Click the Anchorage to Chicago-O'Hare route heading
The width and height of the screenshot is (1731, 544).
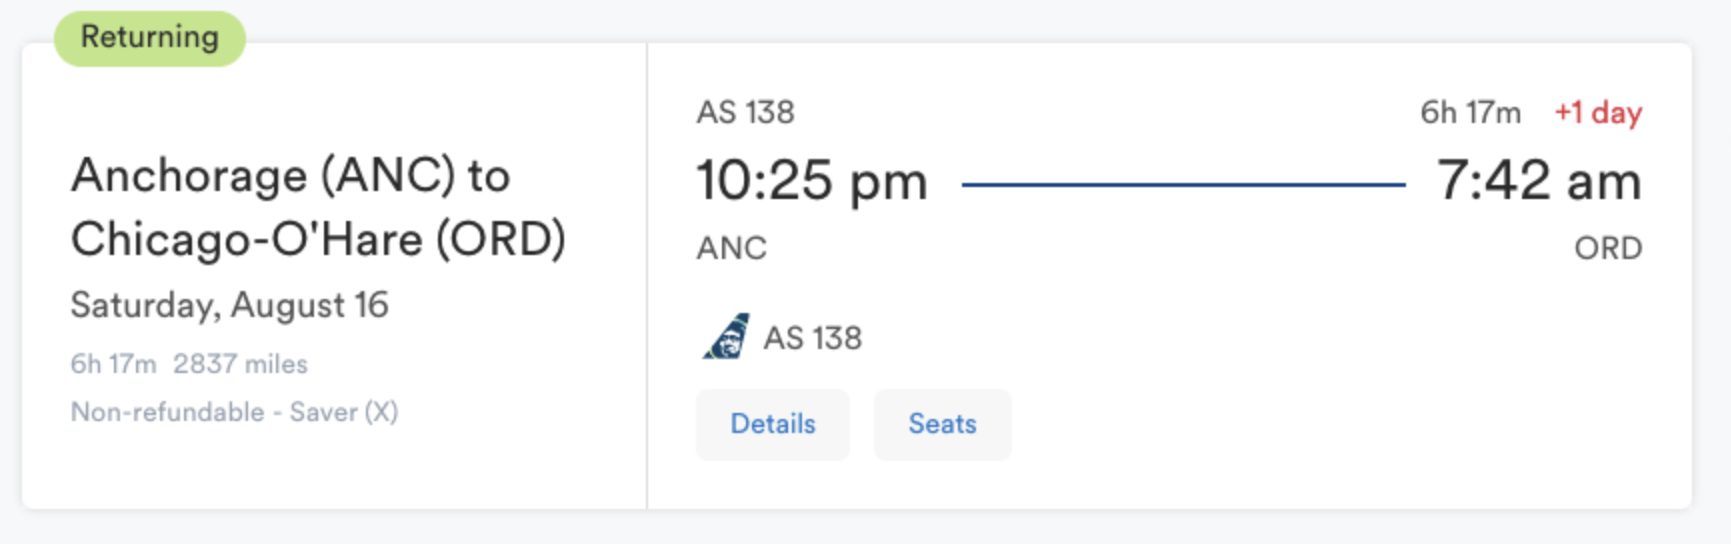pyautogui.click(x=318, y=207)
